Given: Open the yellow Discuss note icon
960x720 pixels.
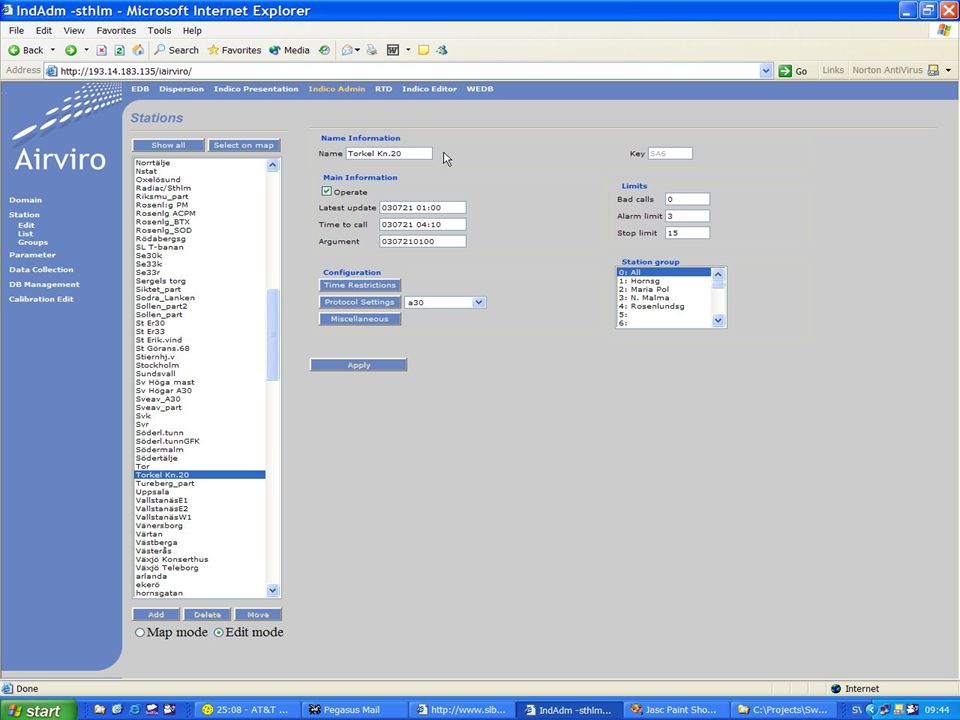Looking at the screenshot, I should (423, 50).
